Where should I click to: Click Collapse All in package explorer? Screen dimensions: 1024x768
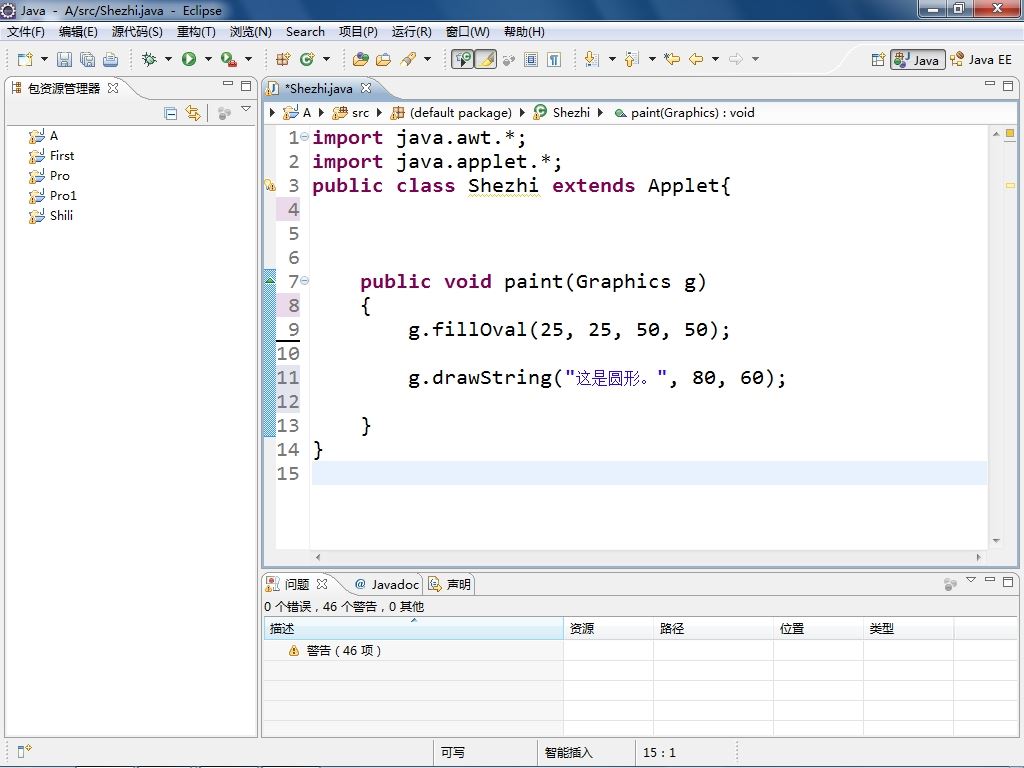click(x=170, y=114)
